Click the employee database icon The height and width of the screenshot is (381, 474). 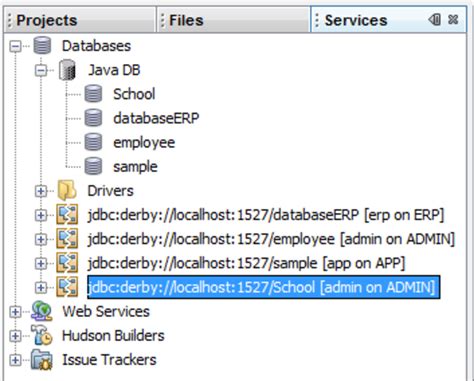(93, 142)
